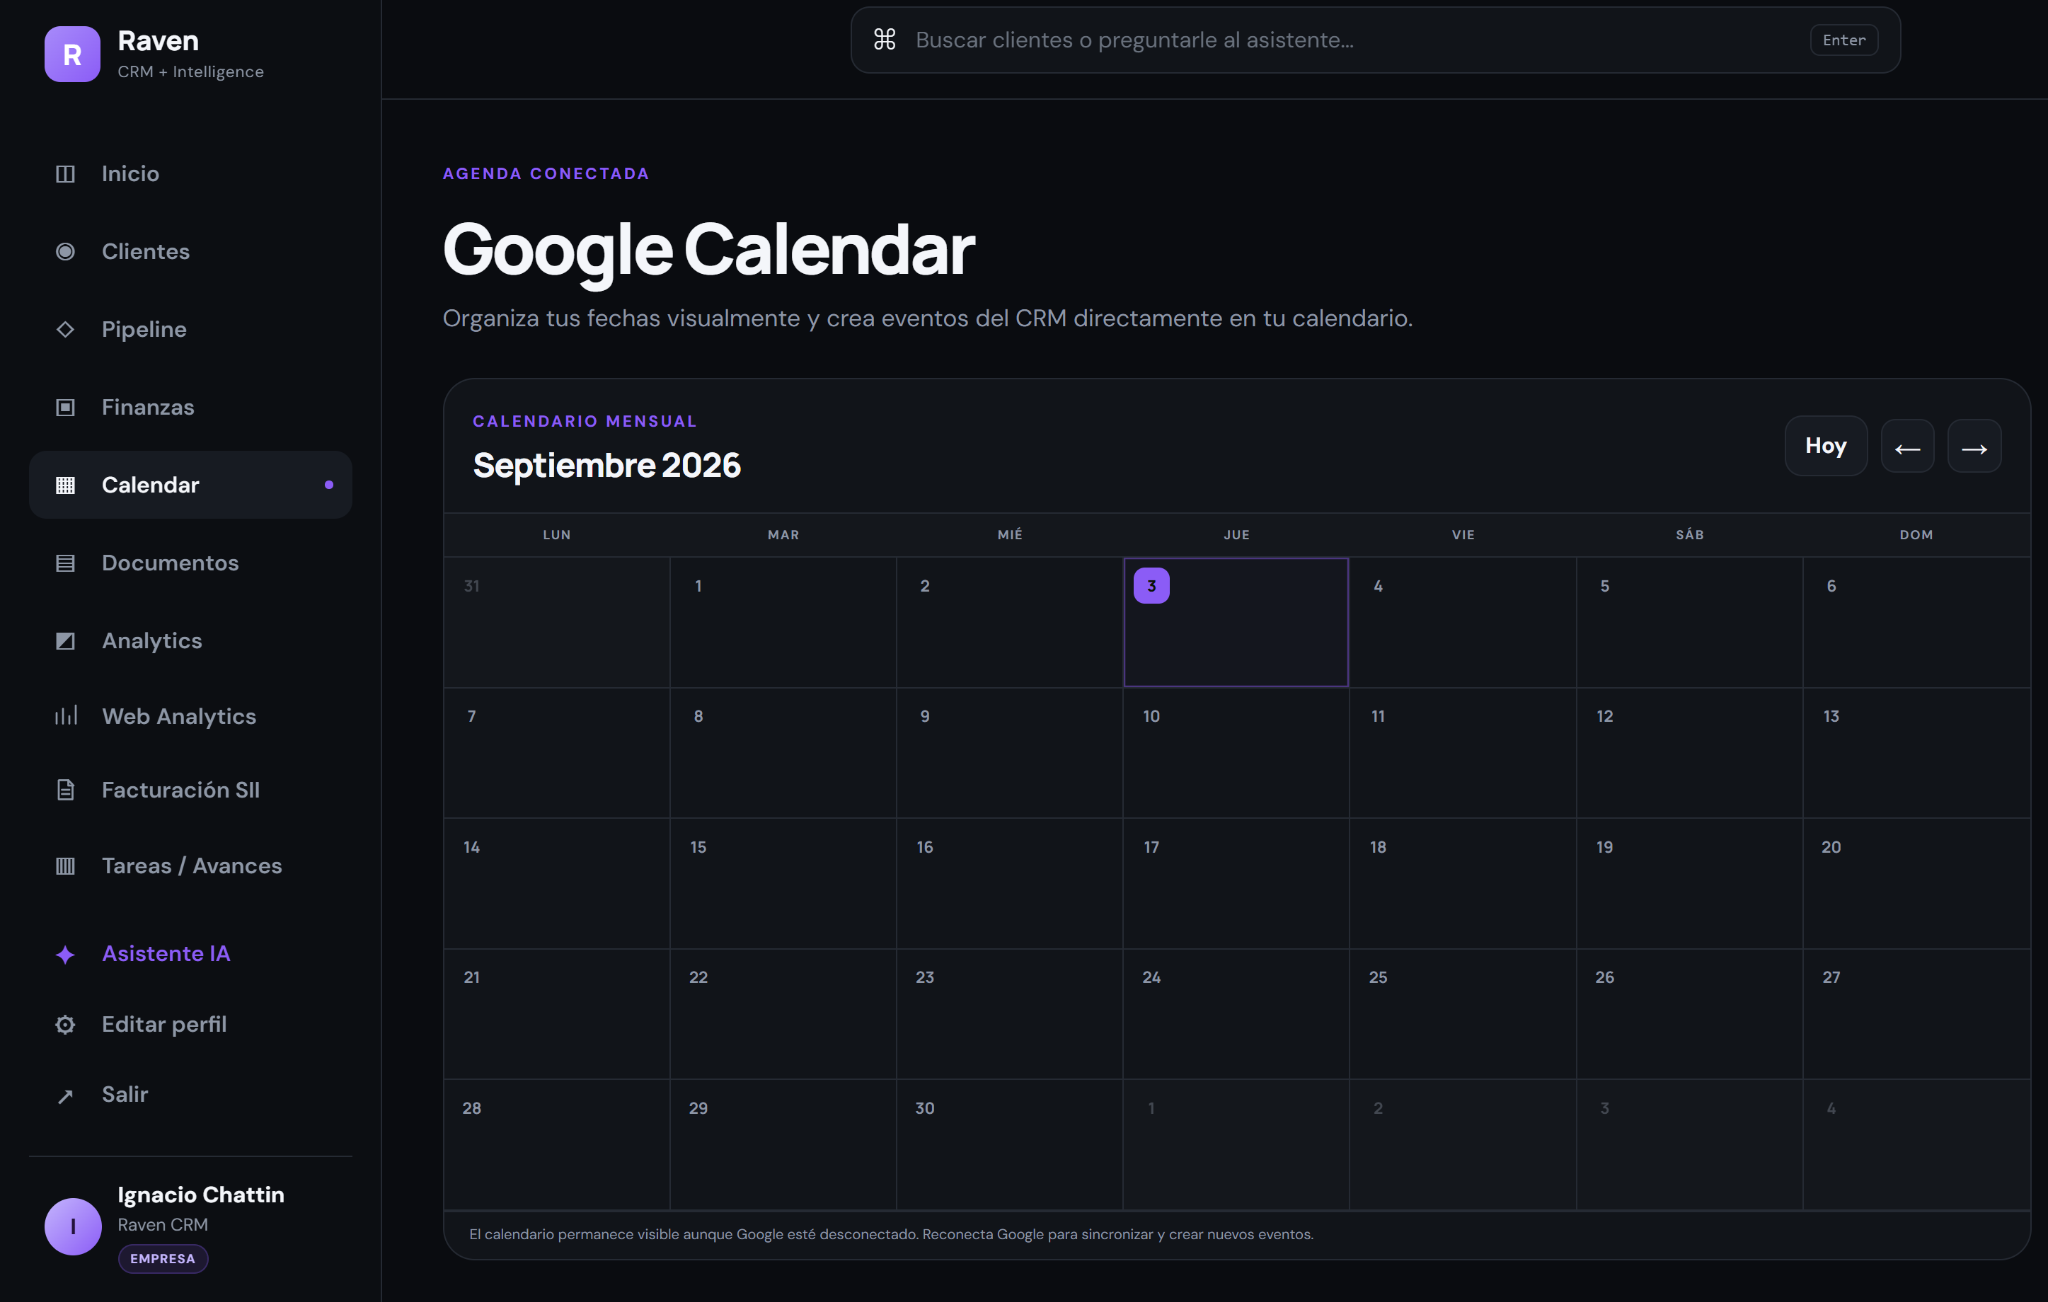Select day 30 in the calendar
Viewport: 2048px width, 1302px height.
tap(1009, 1145)
